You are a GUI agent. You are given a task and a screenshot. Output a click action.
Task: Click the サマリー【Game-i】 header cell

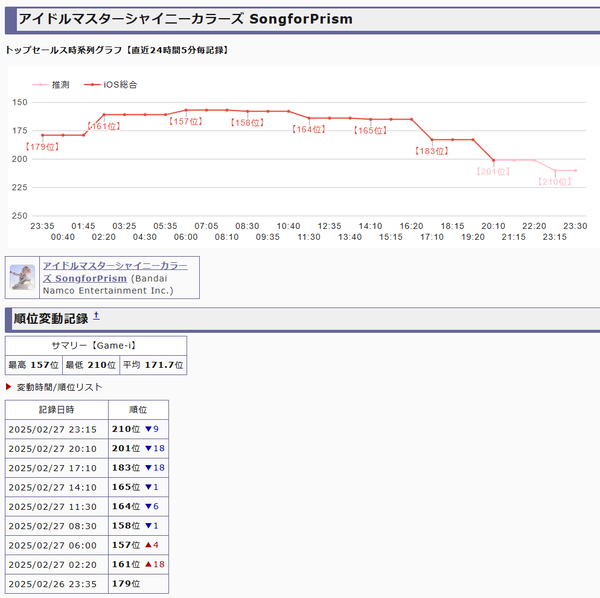click(96, 346)
